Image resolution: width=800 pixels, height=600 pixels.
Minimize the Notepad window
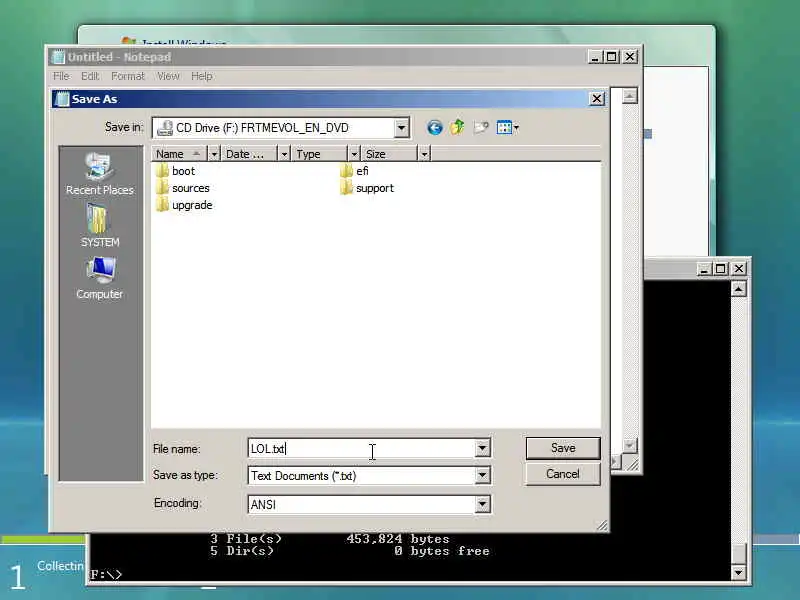[595, 56]
